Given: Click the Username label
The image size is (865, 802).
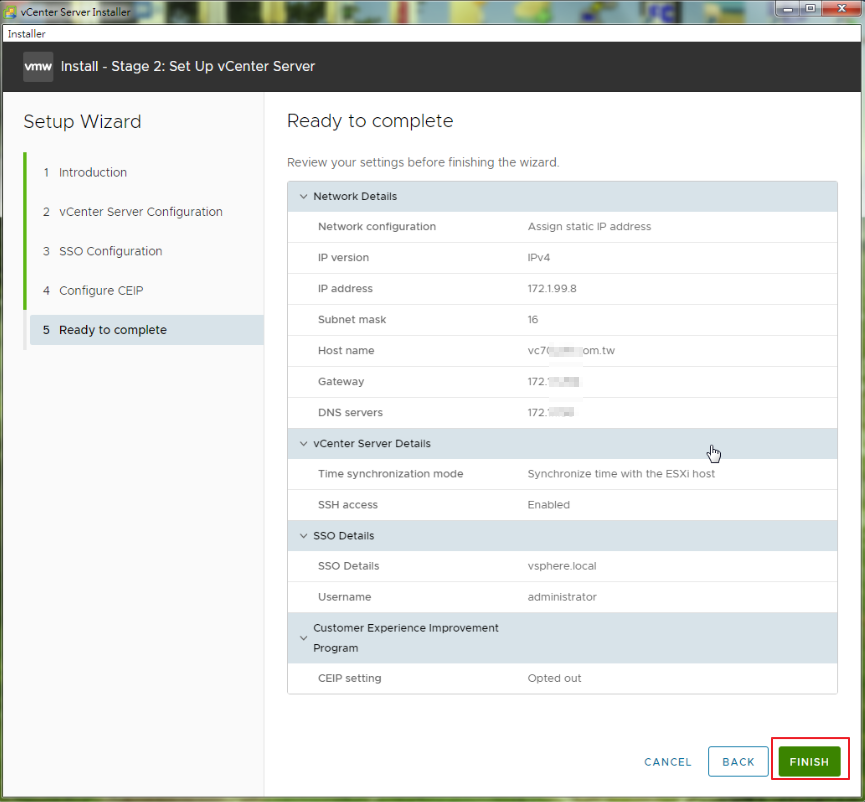Looking at the screenshot, I should click(344, 597).
